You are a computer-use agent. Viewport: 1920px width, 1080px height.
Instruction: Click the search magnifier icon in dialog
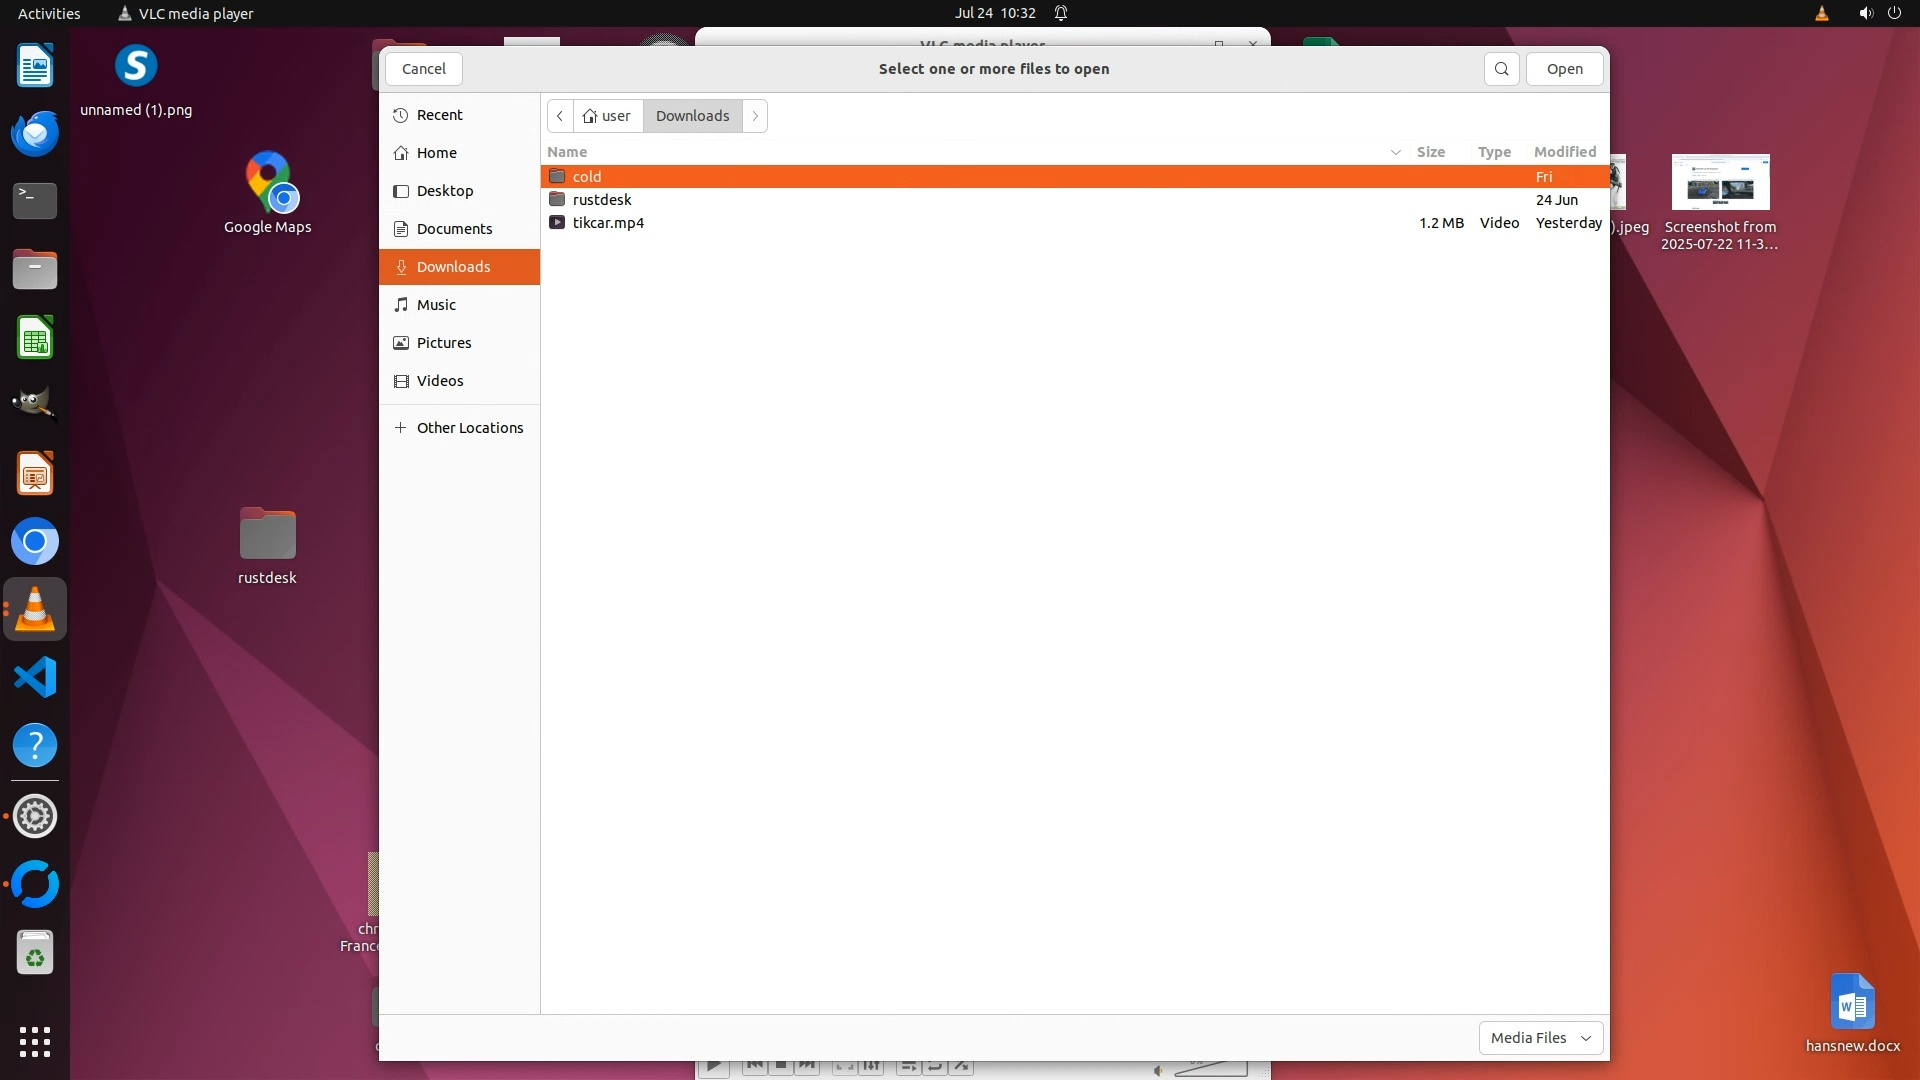tap(1501, 69)
